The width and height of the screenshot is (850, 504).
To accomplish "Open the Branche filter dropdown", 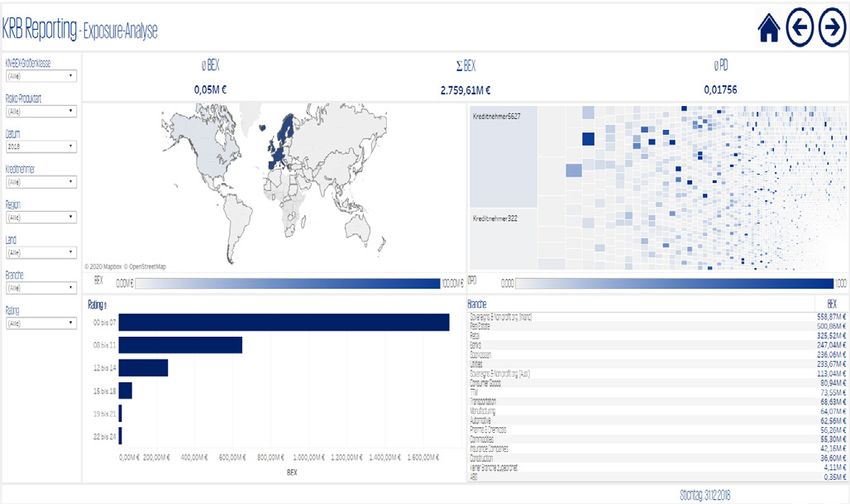I will [x=41, y=288].
